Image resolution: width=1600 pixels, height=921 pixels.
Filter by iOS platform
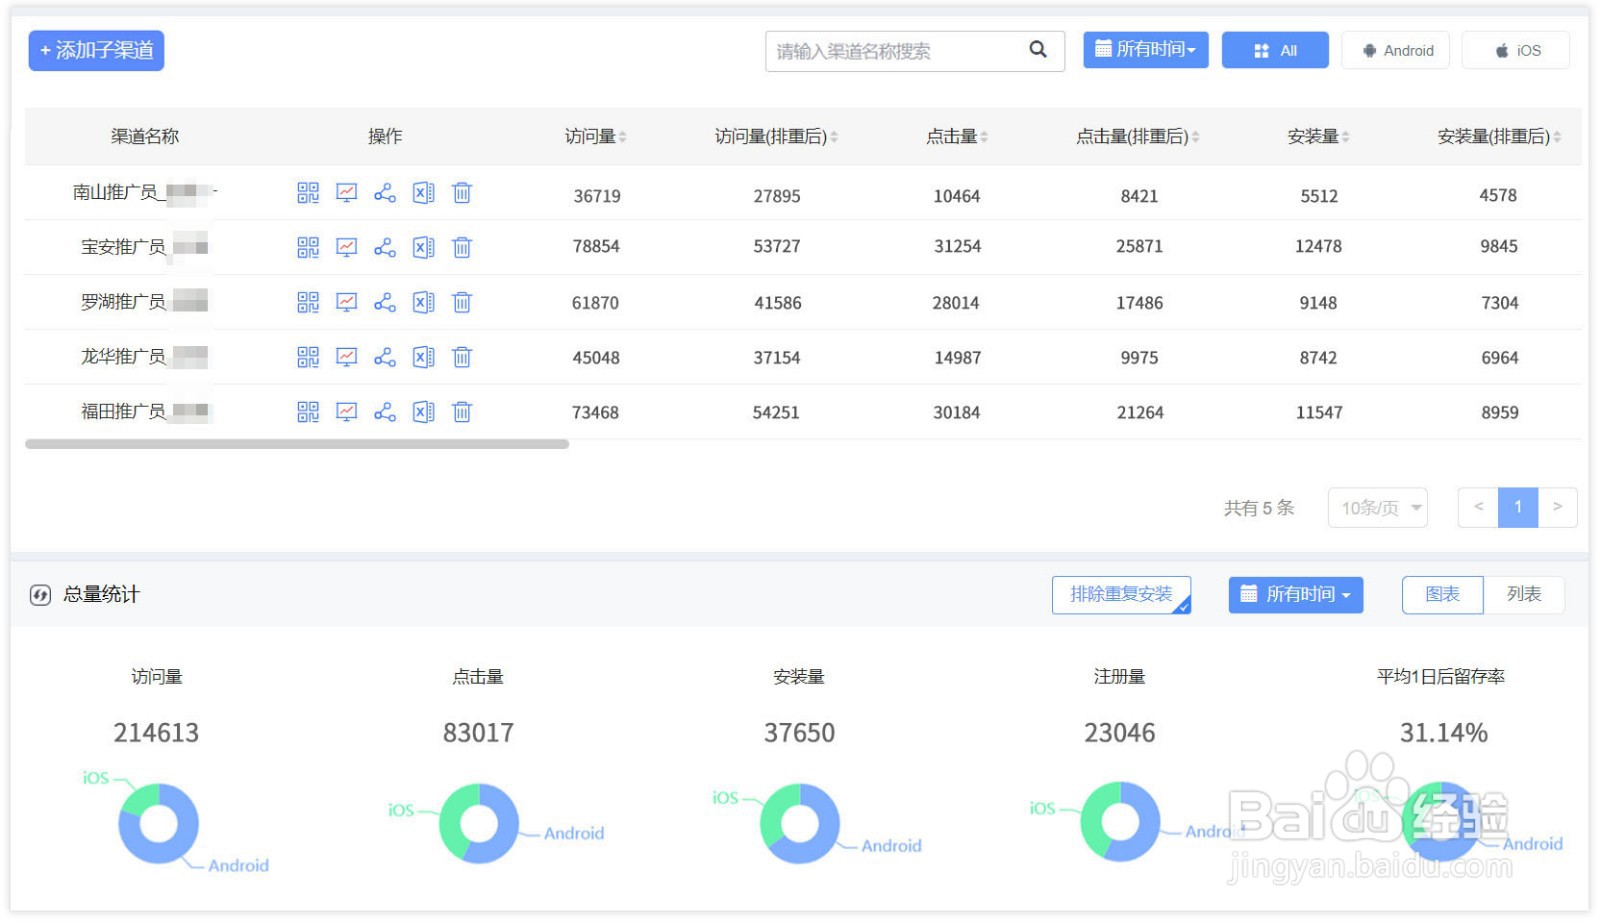1516,50
